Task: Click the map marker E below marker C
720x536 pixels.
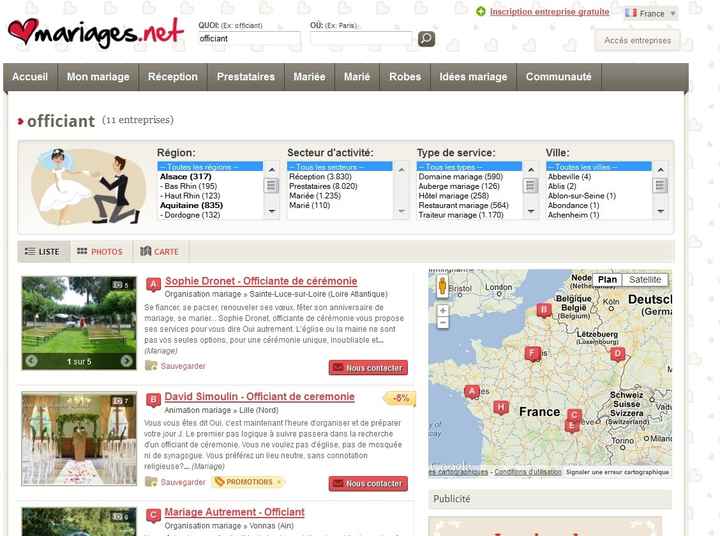Action: click(572, 427)
